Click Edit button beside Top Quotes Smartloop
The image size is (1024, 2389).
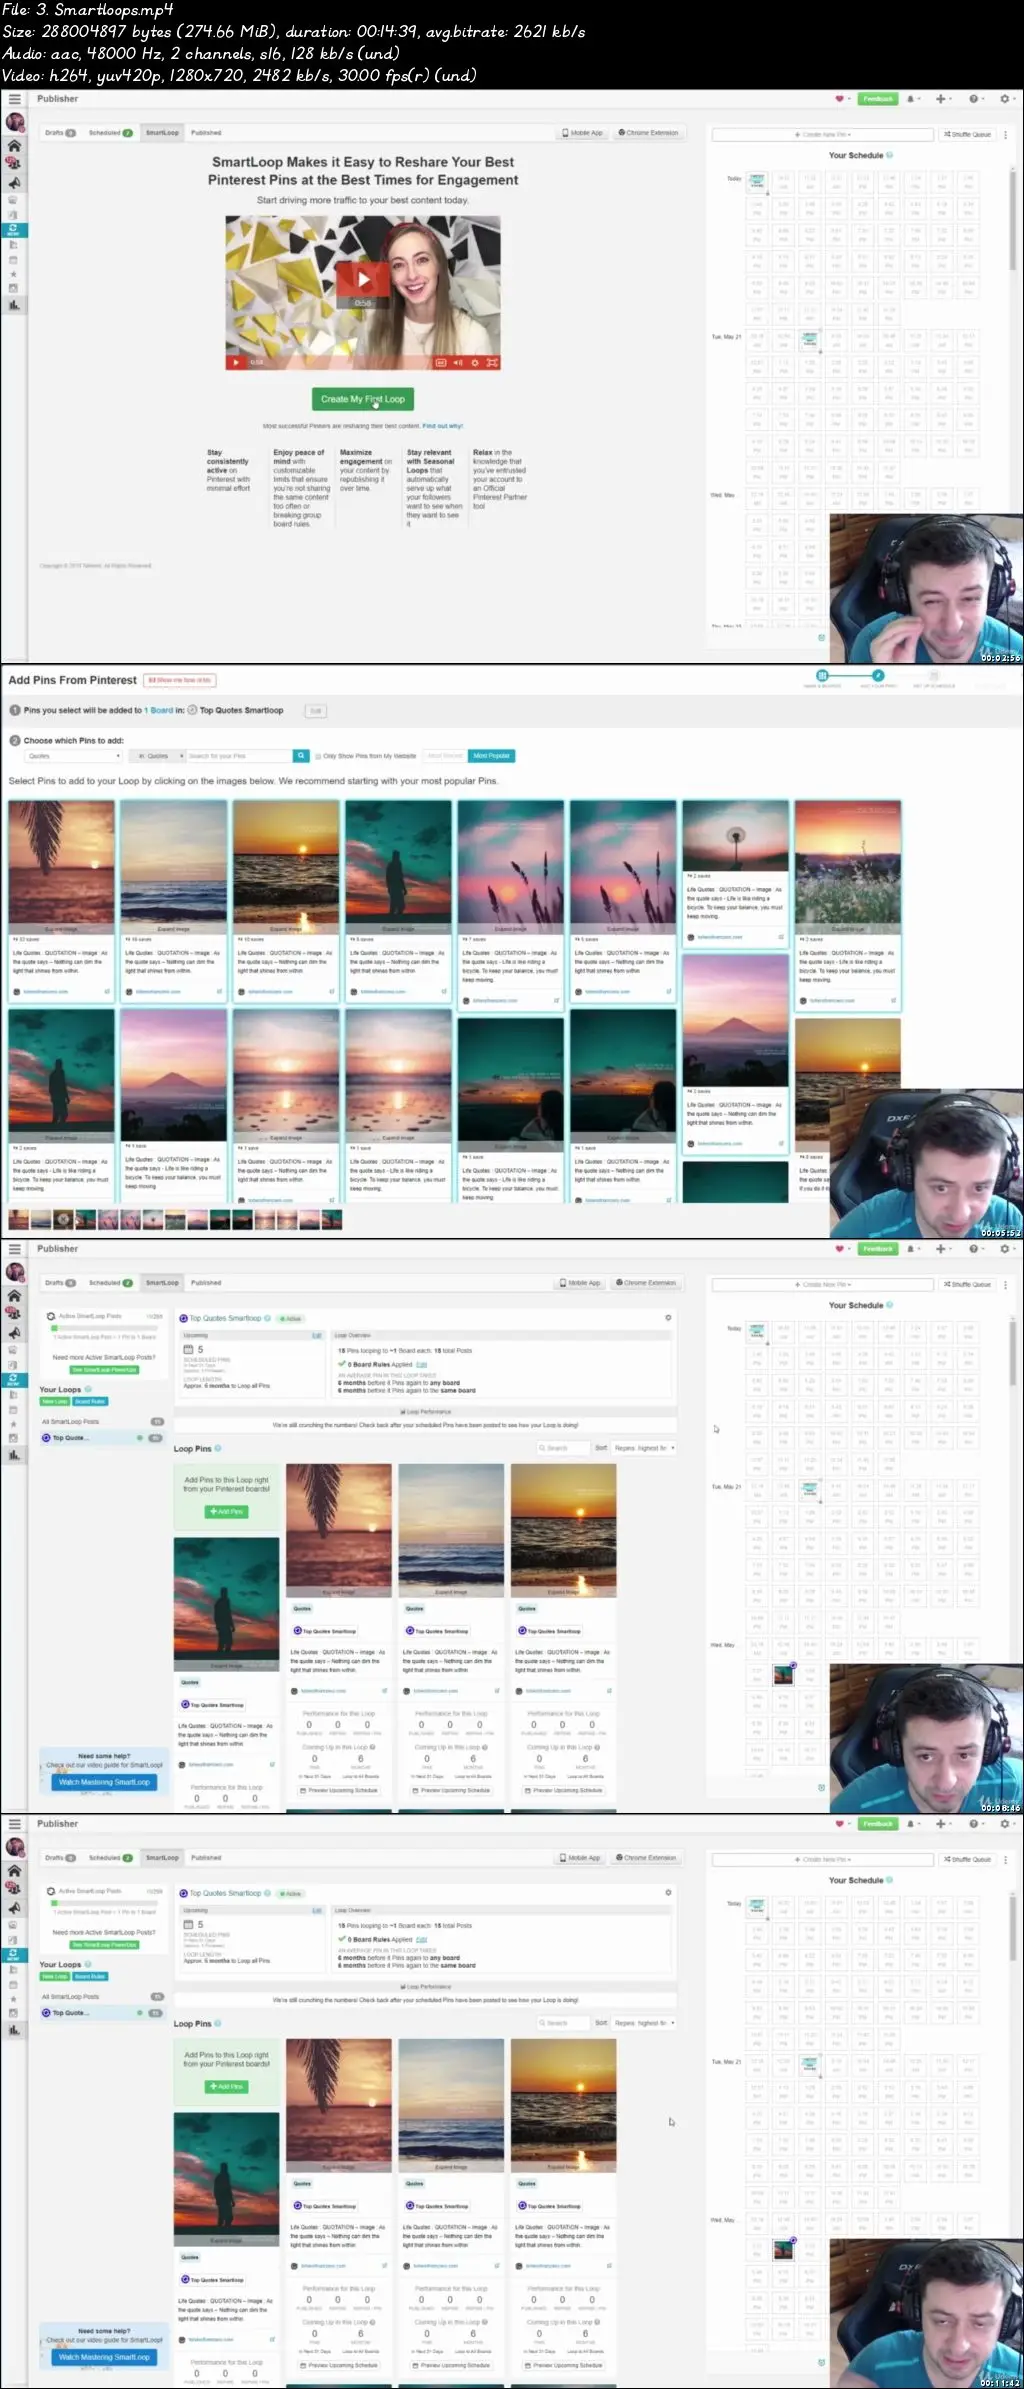click(x=315, y=711)
